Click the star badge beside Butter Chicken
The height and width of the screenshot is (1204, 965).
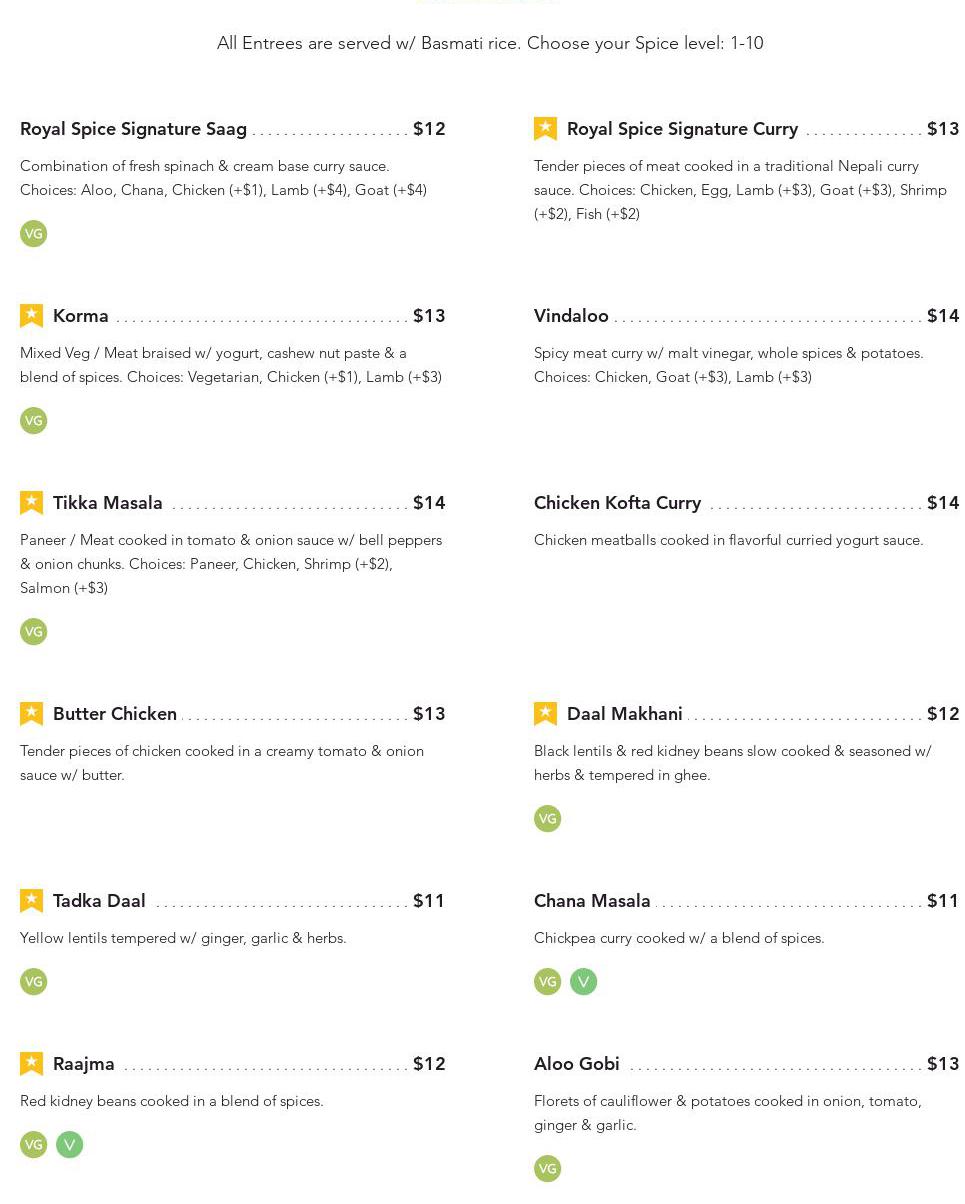[x=31, y=714]
